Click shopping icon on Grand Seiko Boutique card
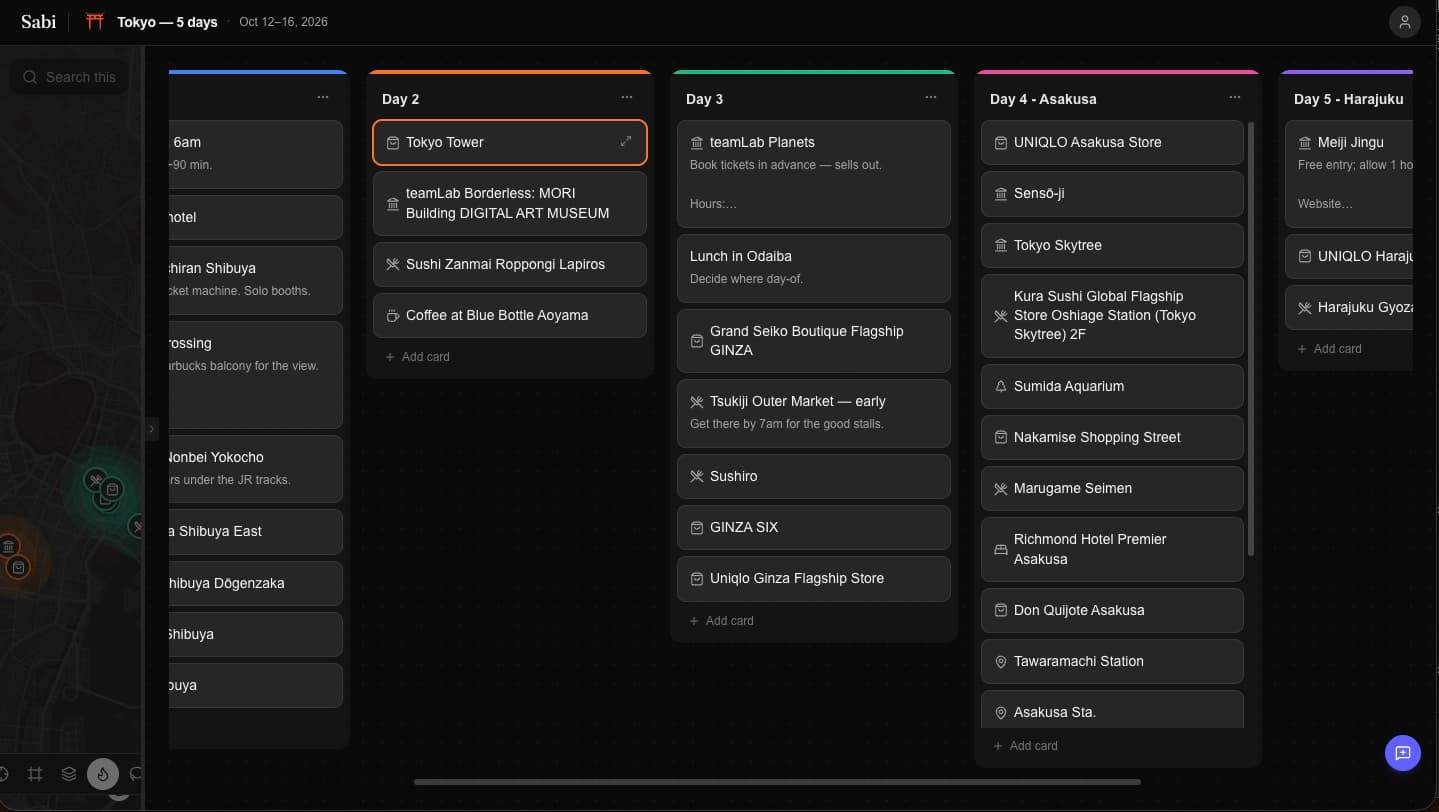Screen dimensions: 1439x812 point(697,341)
